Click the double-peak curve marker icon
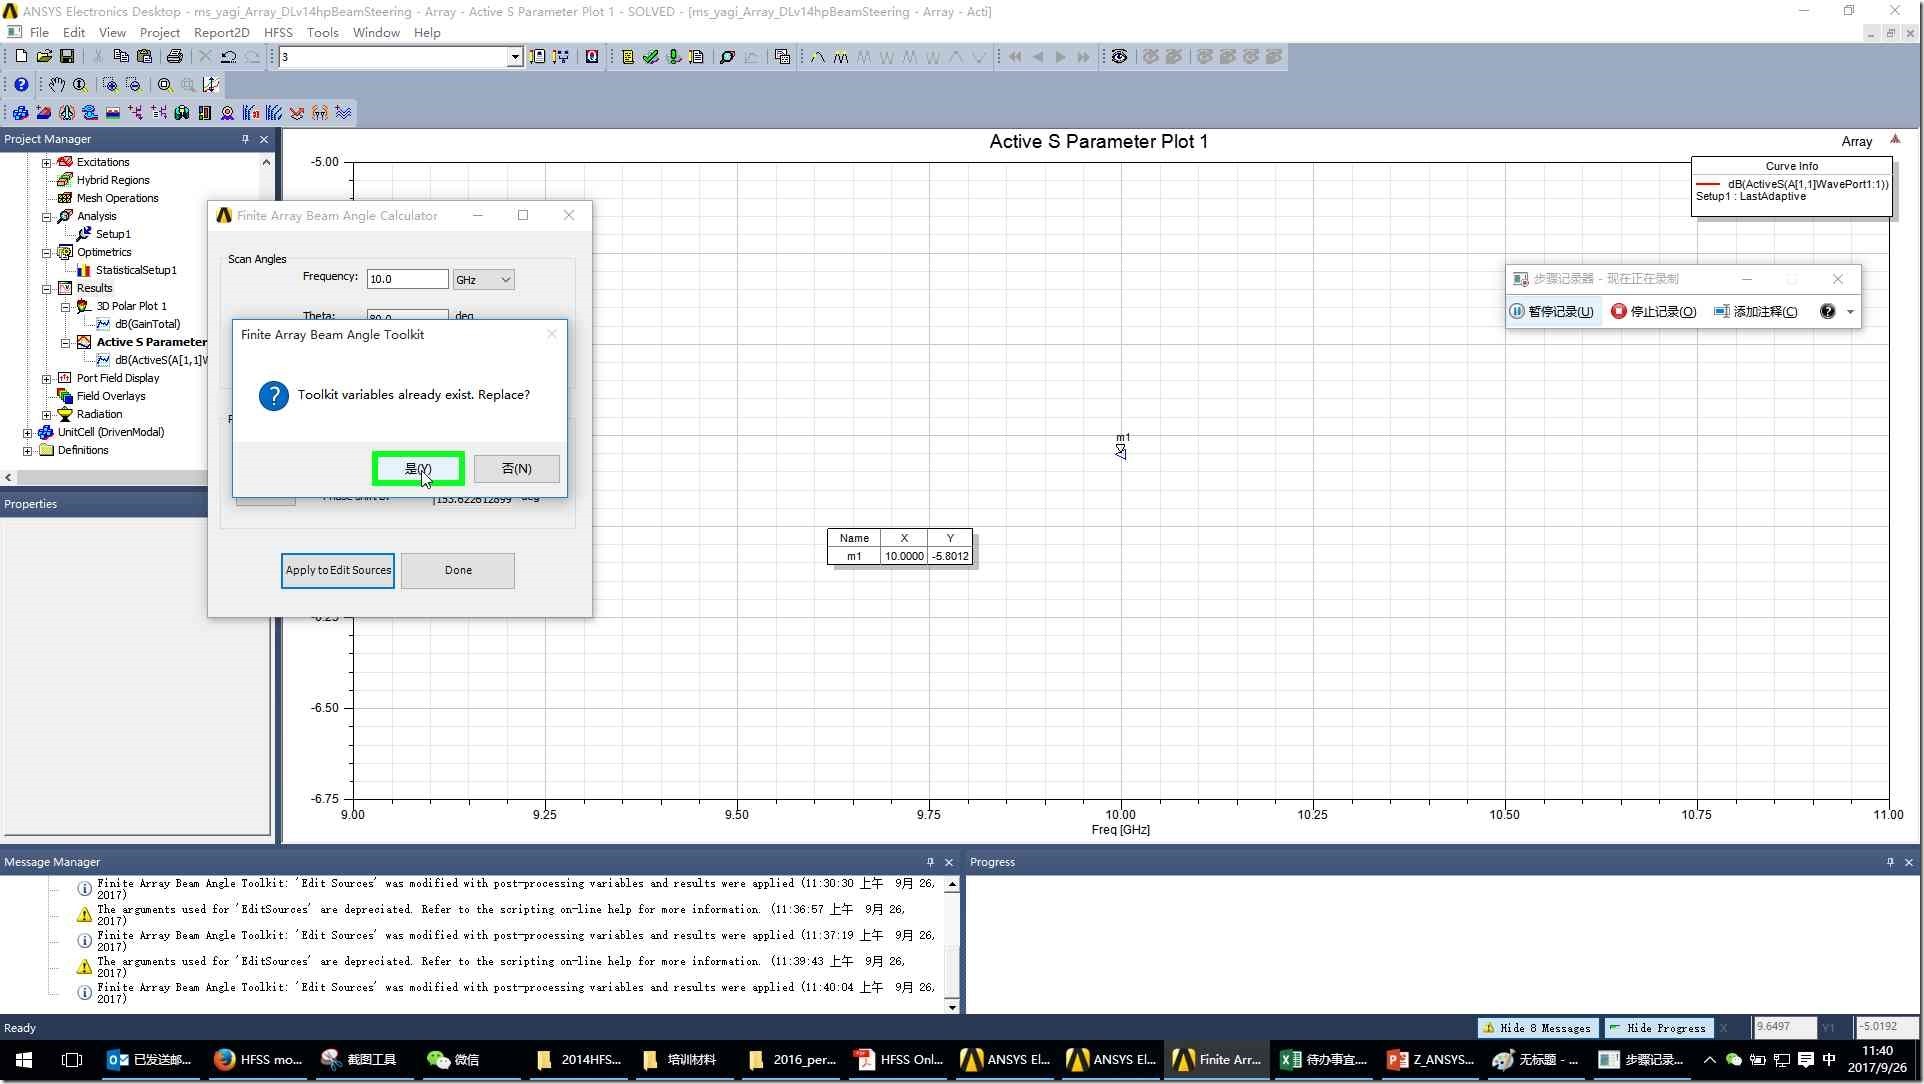 click(841, 57)
